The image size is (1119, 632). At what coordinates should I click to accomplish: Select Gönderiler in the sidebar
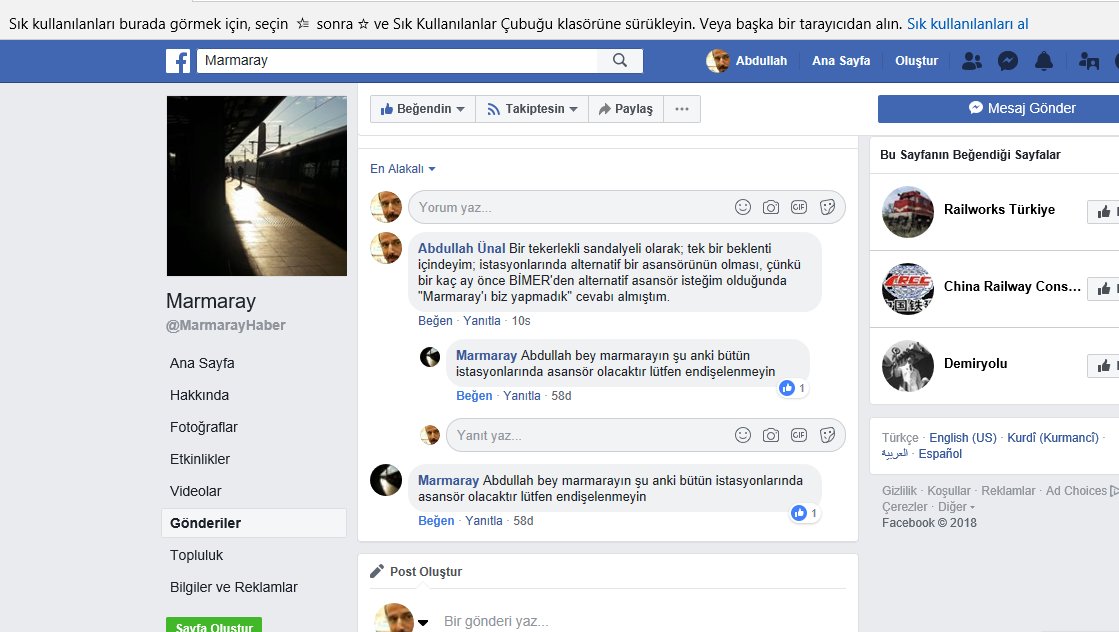click(x=254, y=523)
